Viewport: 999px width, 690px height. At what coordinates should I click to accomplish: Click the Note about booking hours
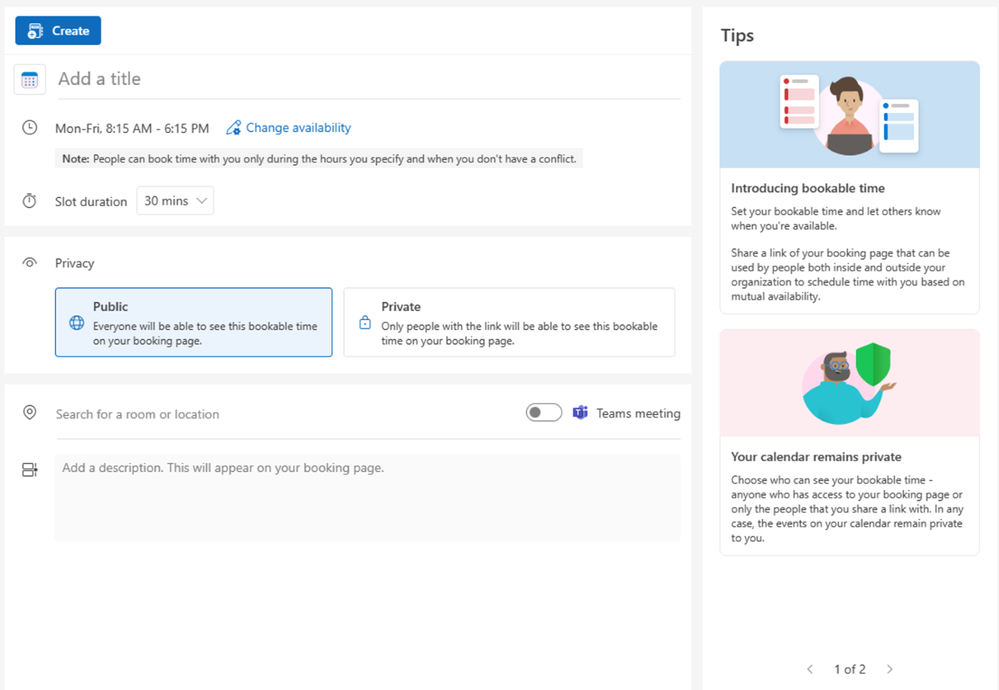[x=319, y=159]
